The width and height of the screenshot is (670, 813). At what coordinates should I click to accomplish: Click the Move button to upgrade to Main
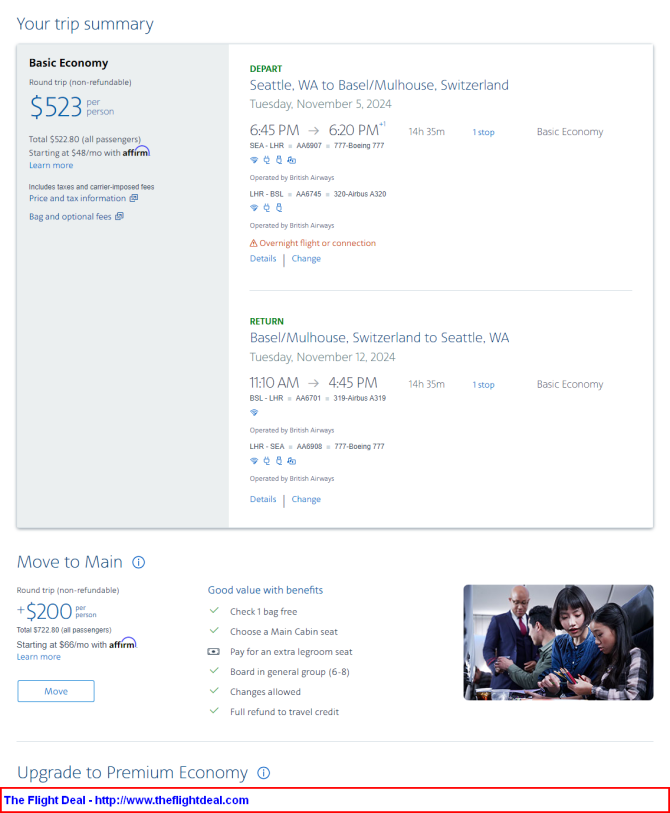56,691
